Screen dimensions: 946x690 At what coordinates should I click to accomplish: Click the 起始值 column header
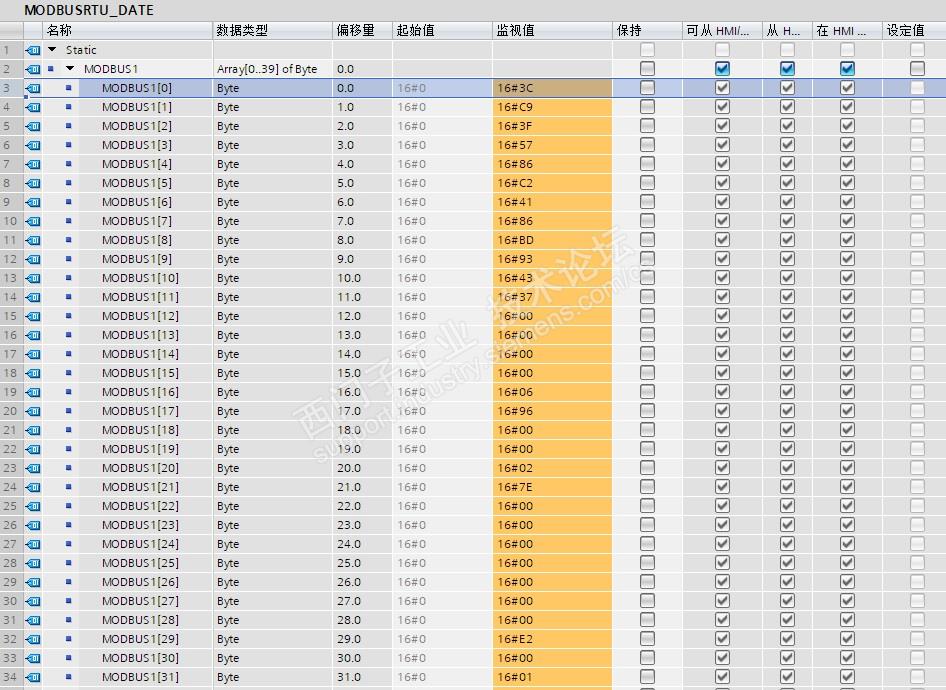click(x=442, y=30)
